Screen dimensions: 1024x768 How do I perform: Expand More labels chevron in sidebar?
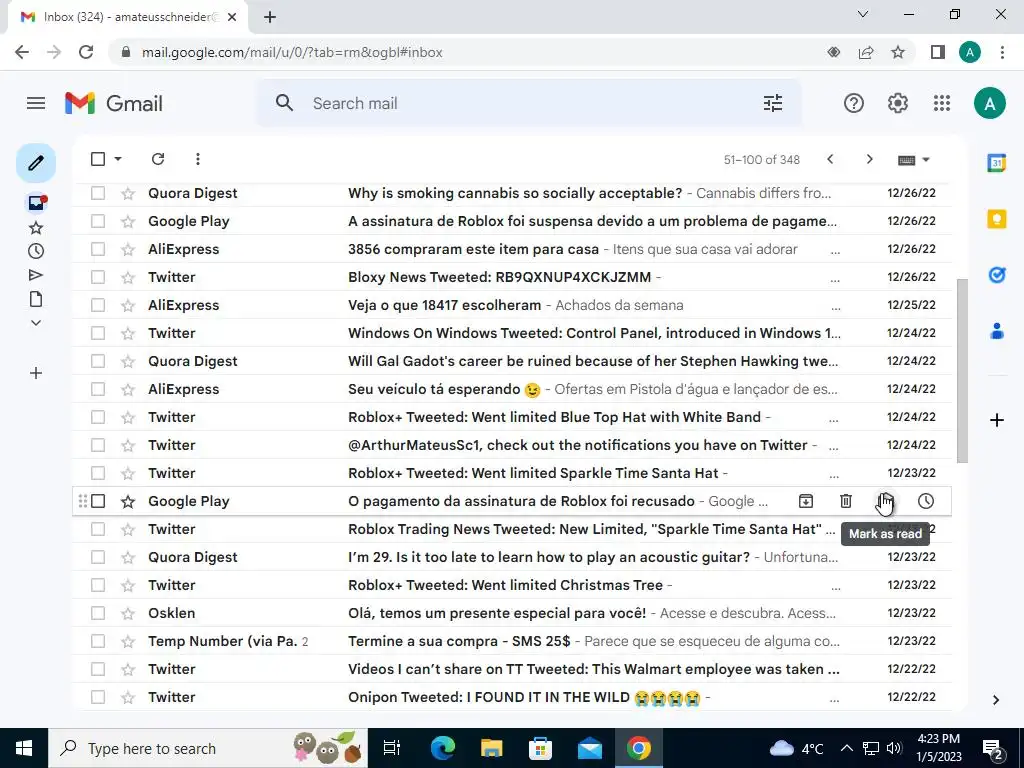click(x=36, y=323)
